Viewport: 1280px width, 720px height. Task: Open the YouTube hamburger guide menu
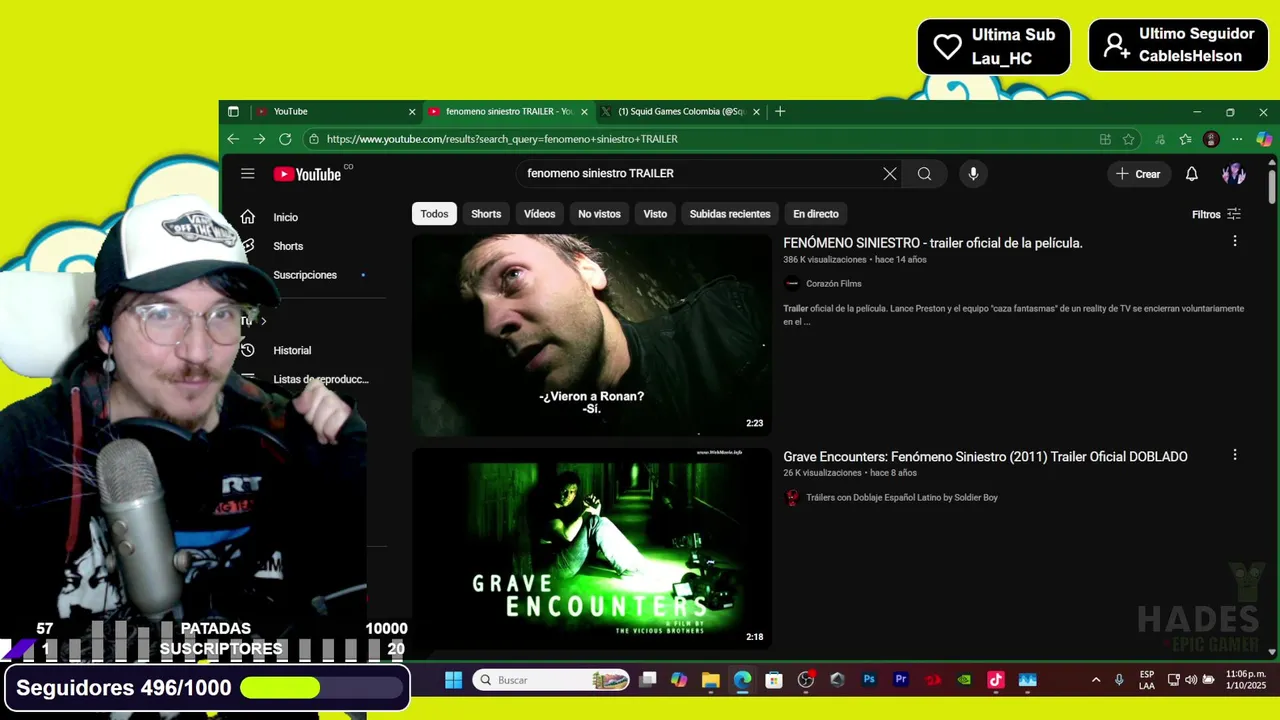click(x=248, y=174)
